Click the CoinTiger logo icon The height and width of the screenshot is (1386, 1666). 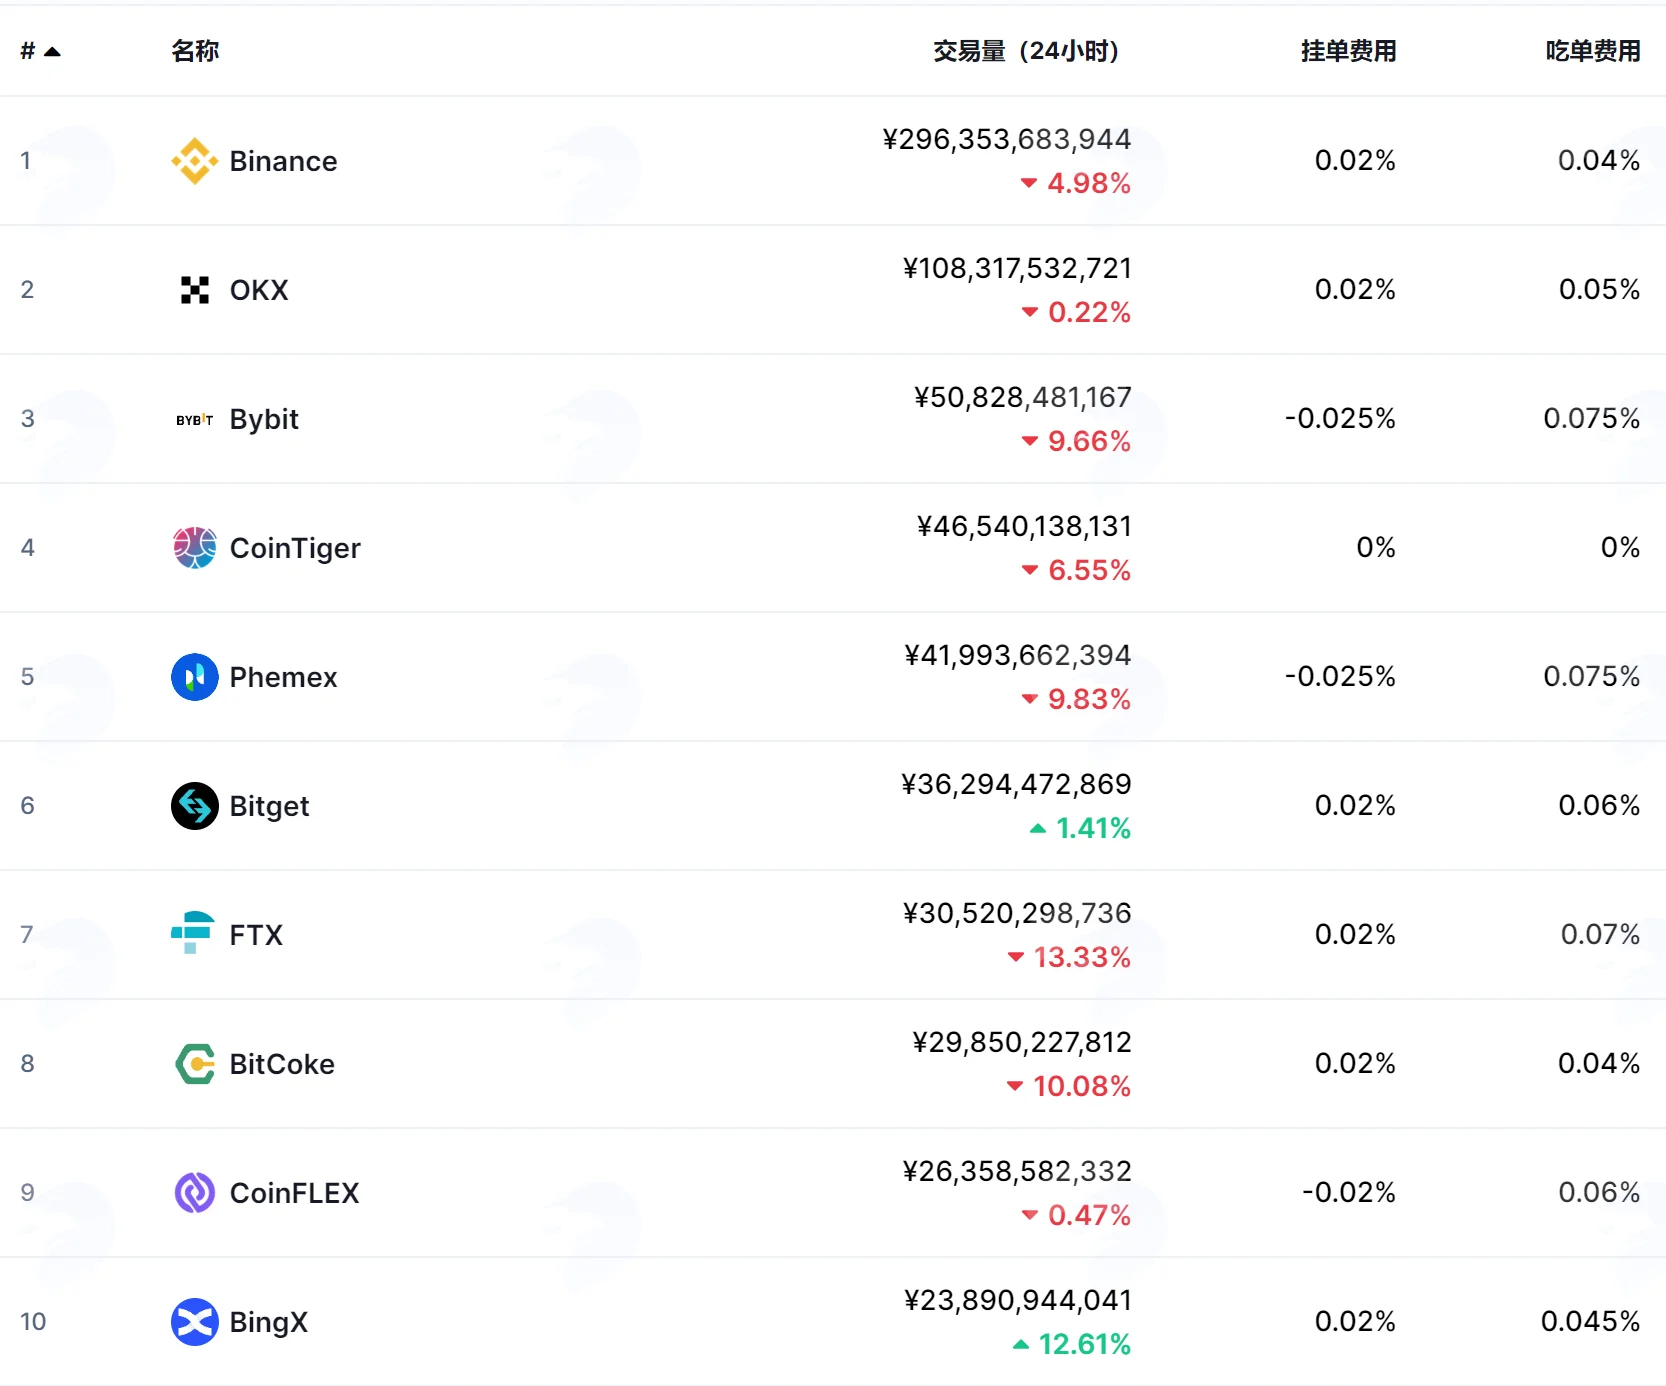coord(195,548)
